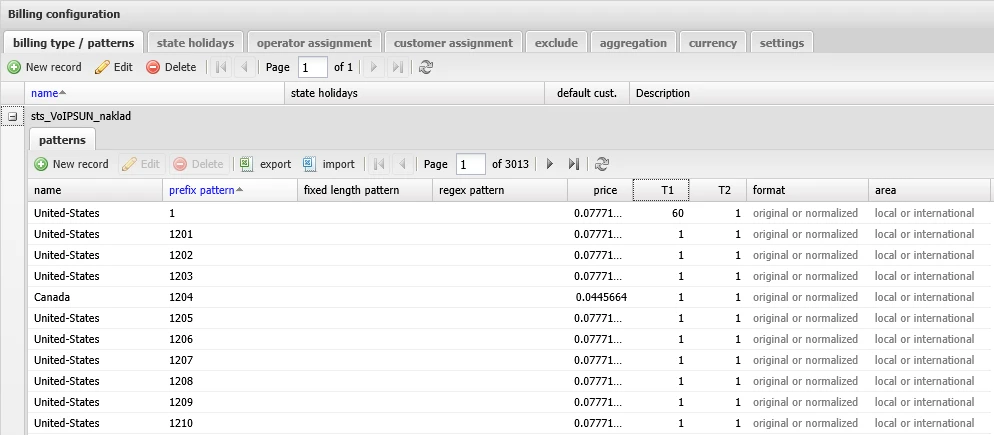Click prefix pattern cell 1201
The height and width of the screenshot is (435, 994).
click(229, 235)
